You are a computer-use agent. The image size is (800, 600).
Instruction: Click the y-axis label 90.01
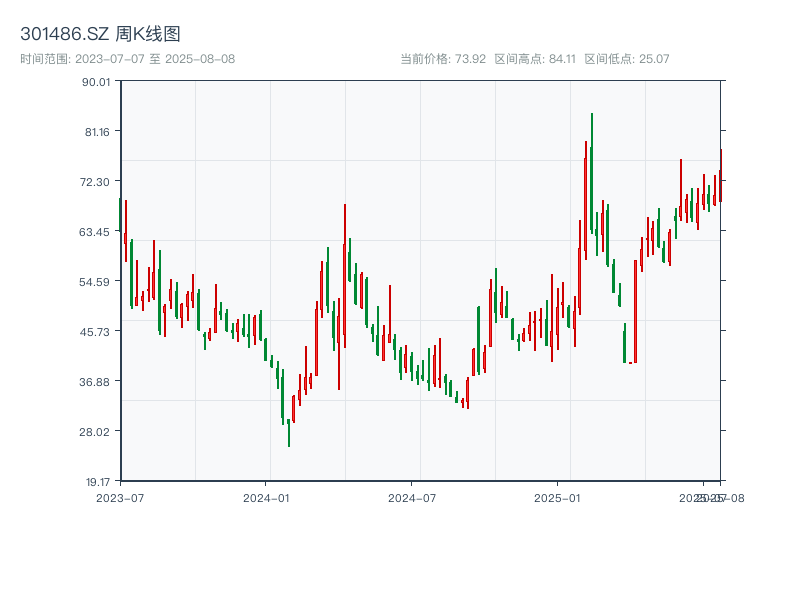pyautogui.click(x=96, y=82)
